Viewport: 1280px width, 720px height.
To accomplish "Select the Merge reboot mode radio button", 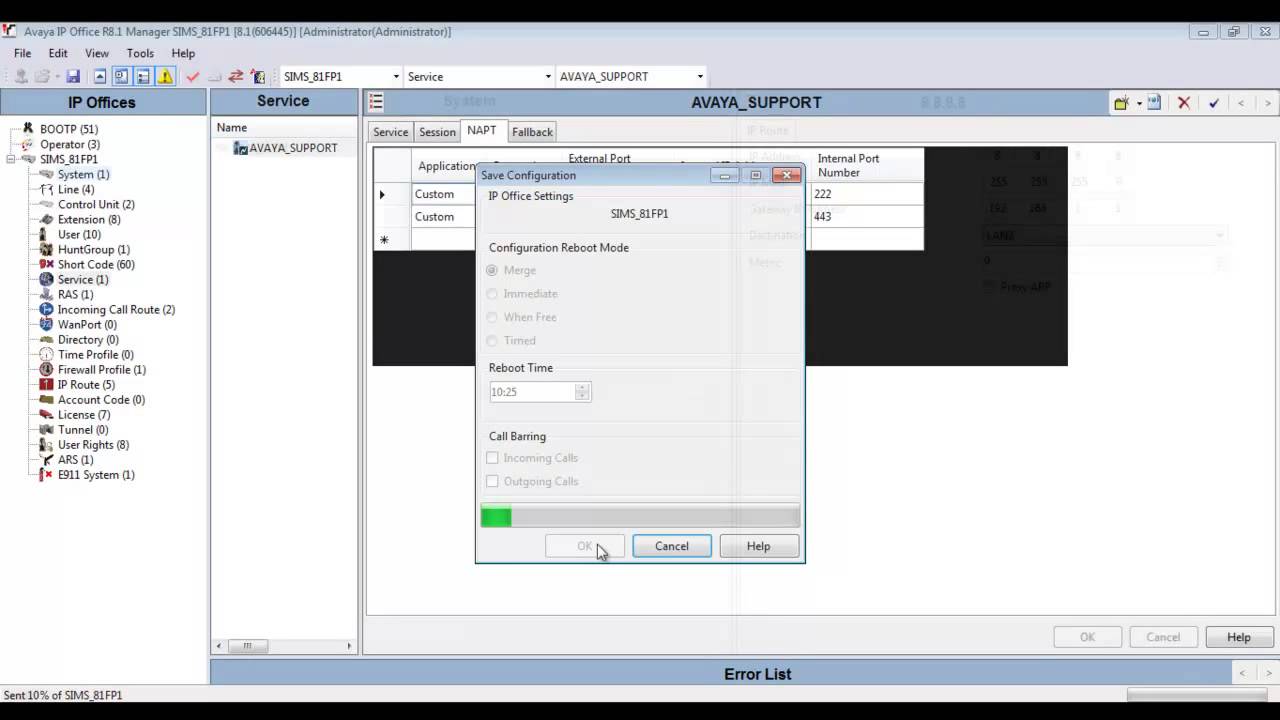I will coord(492,270).
